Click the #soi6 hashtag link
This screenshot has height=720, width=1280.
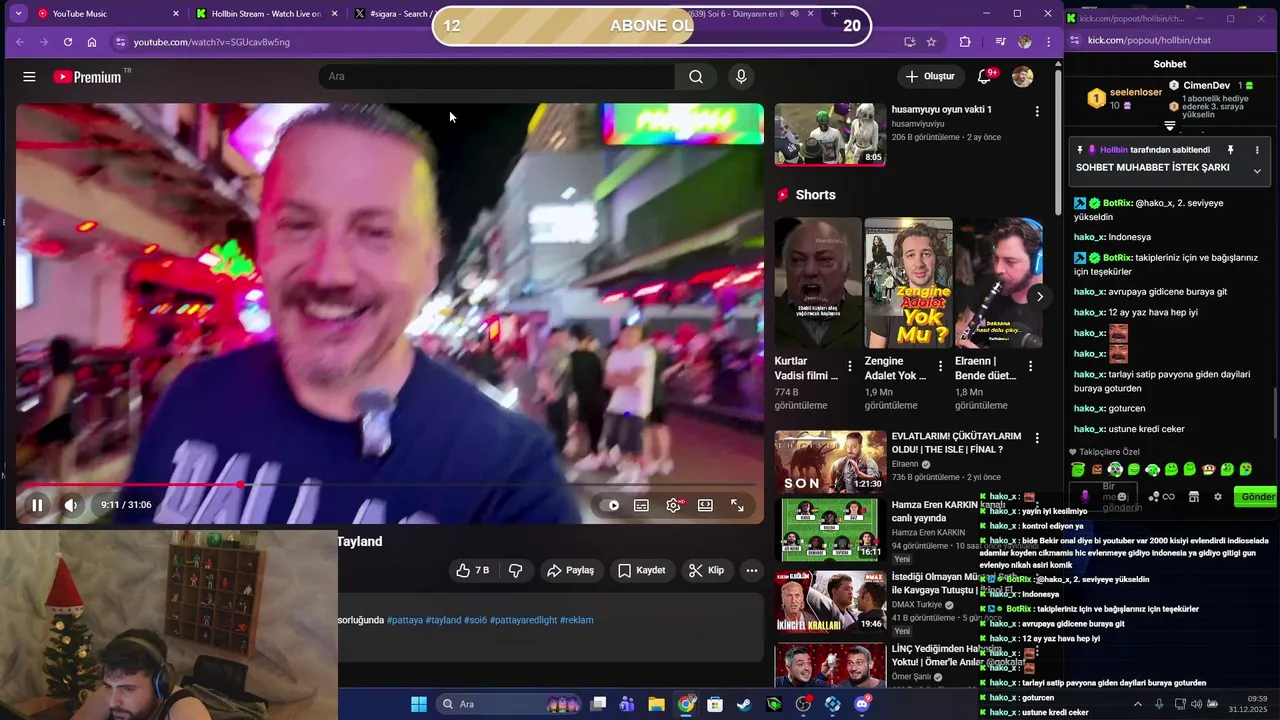pyautogui.click(x=475, y=620)
